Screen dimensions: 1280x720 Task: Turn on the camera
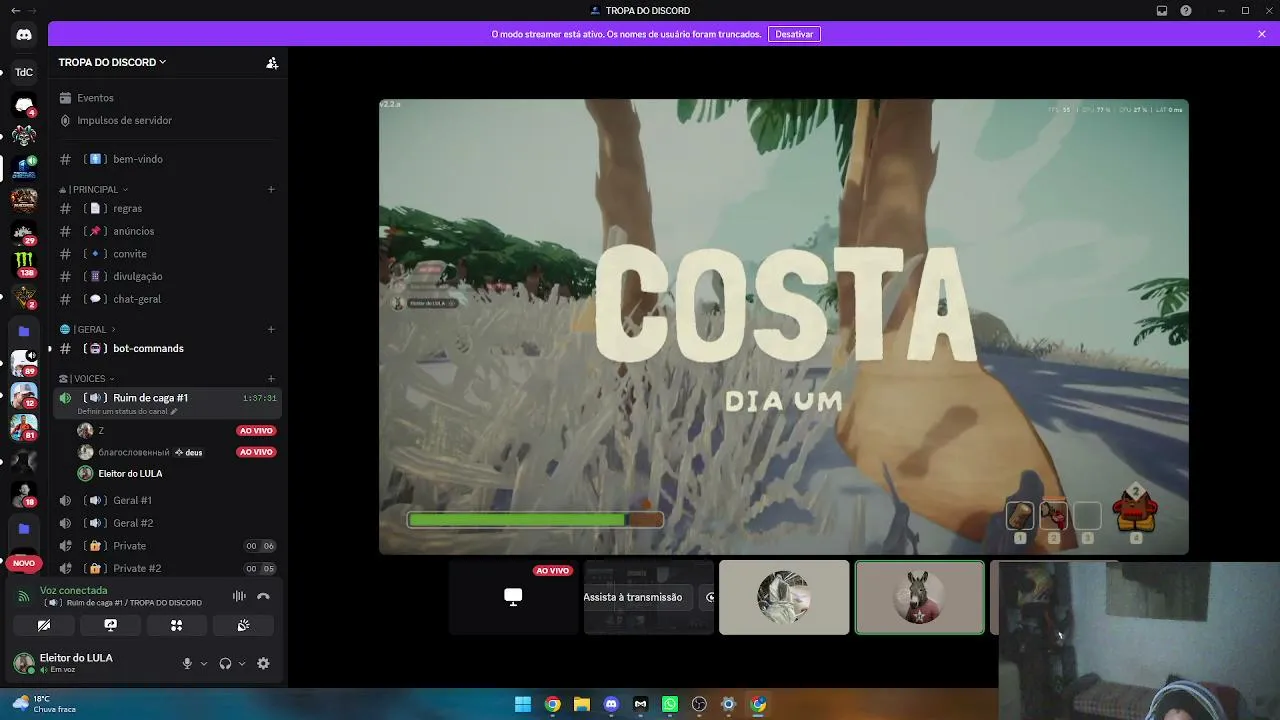44,625
